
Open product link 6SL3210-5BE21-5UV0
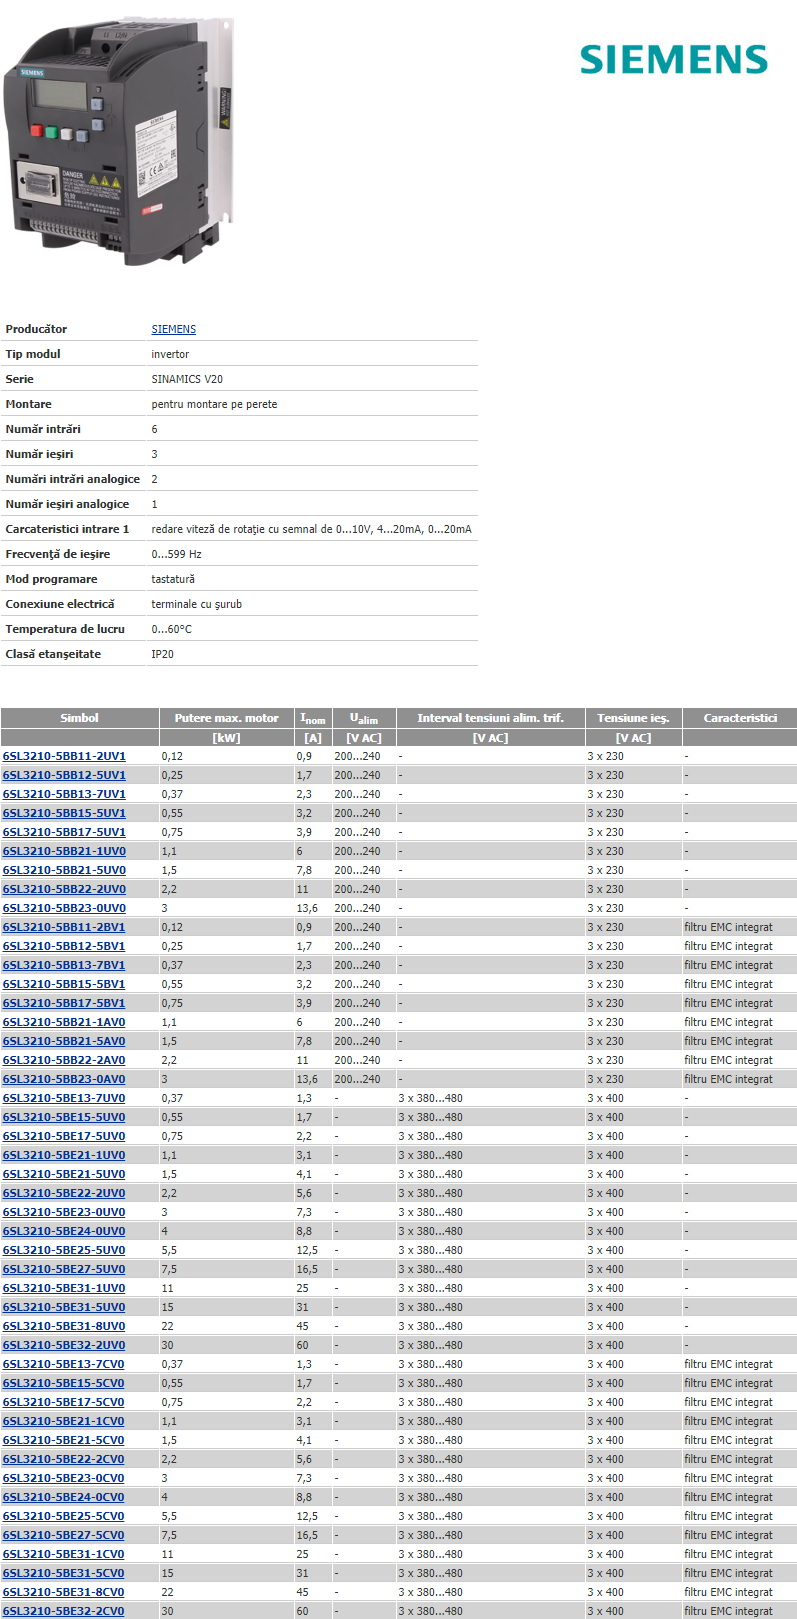click(x=64, y=1174)
